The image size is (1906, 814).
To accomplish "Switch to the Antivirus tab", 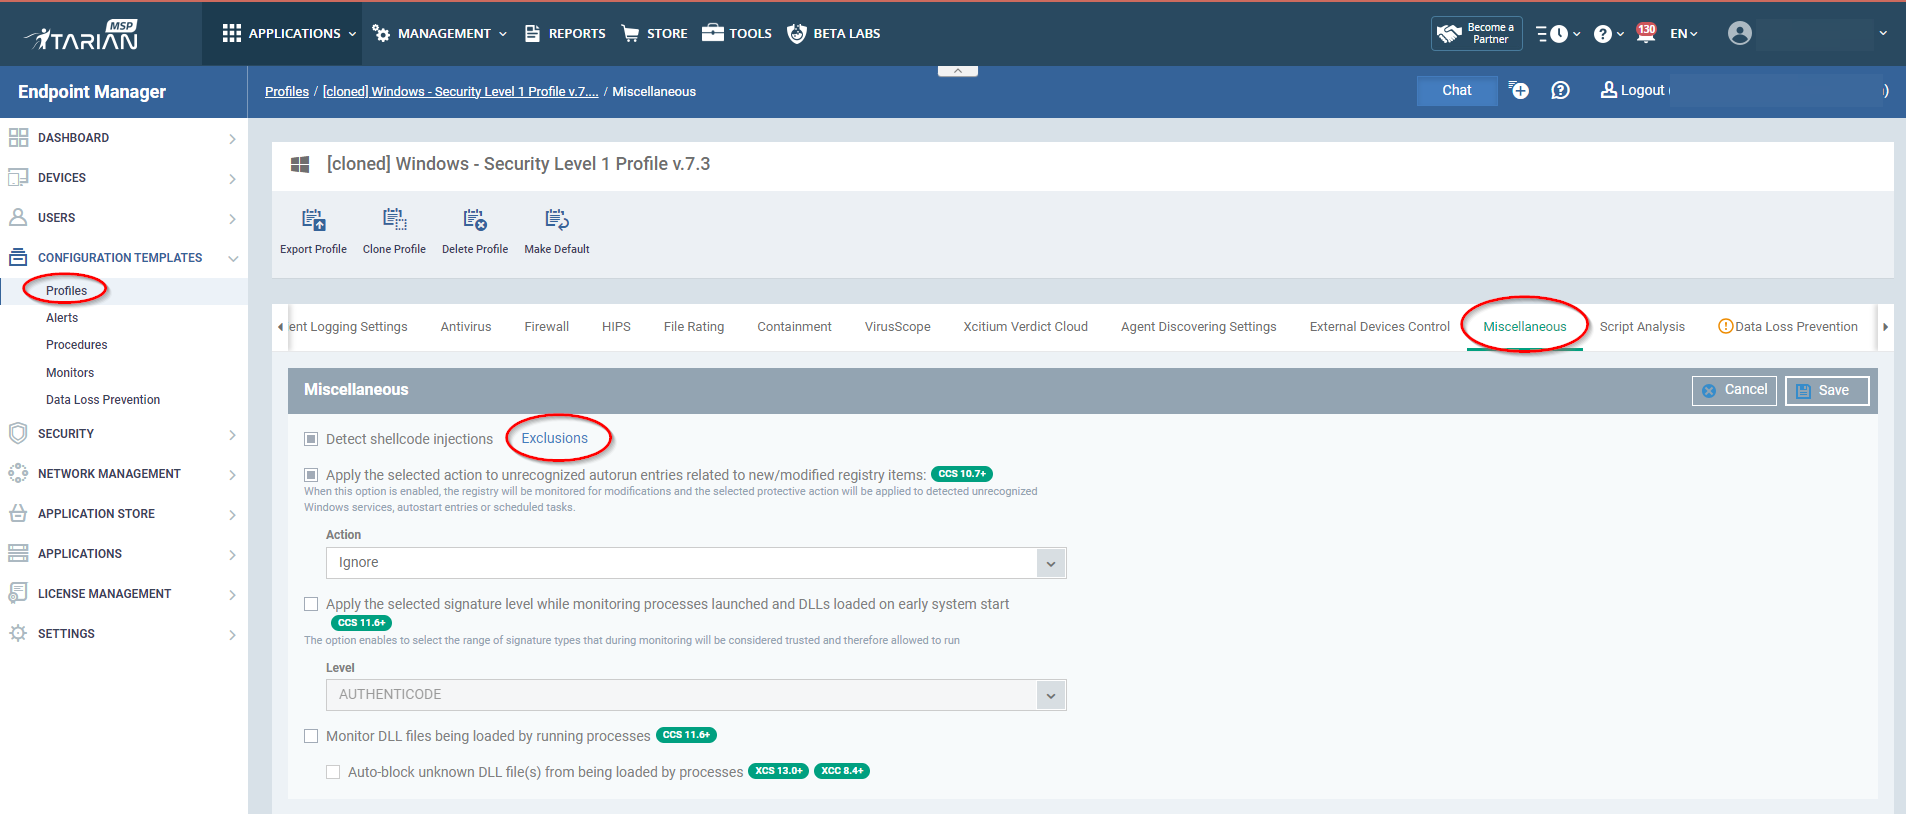I will (466, 327).
